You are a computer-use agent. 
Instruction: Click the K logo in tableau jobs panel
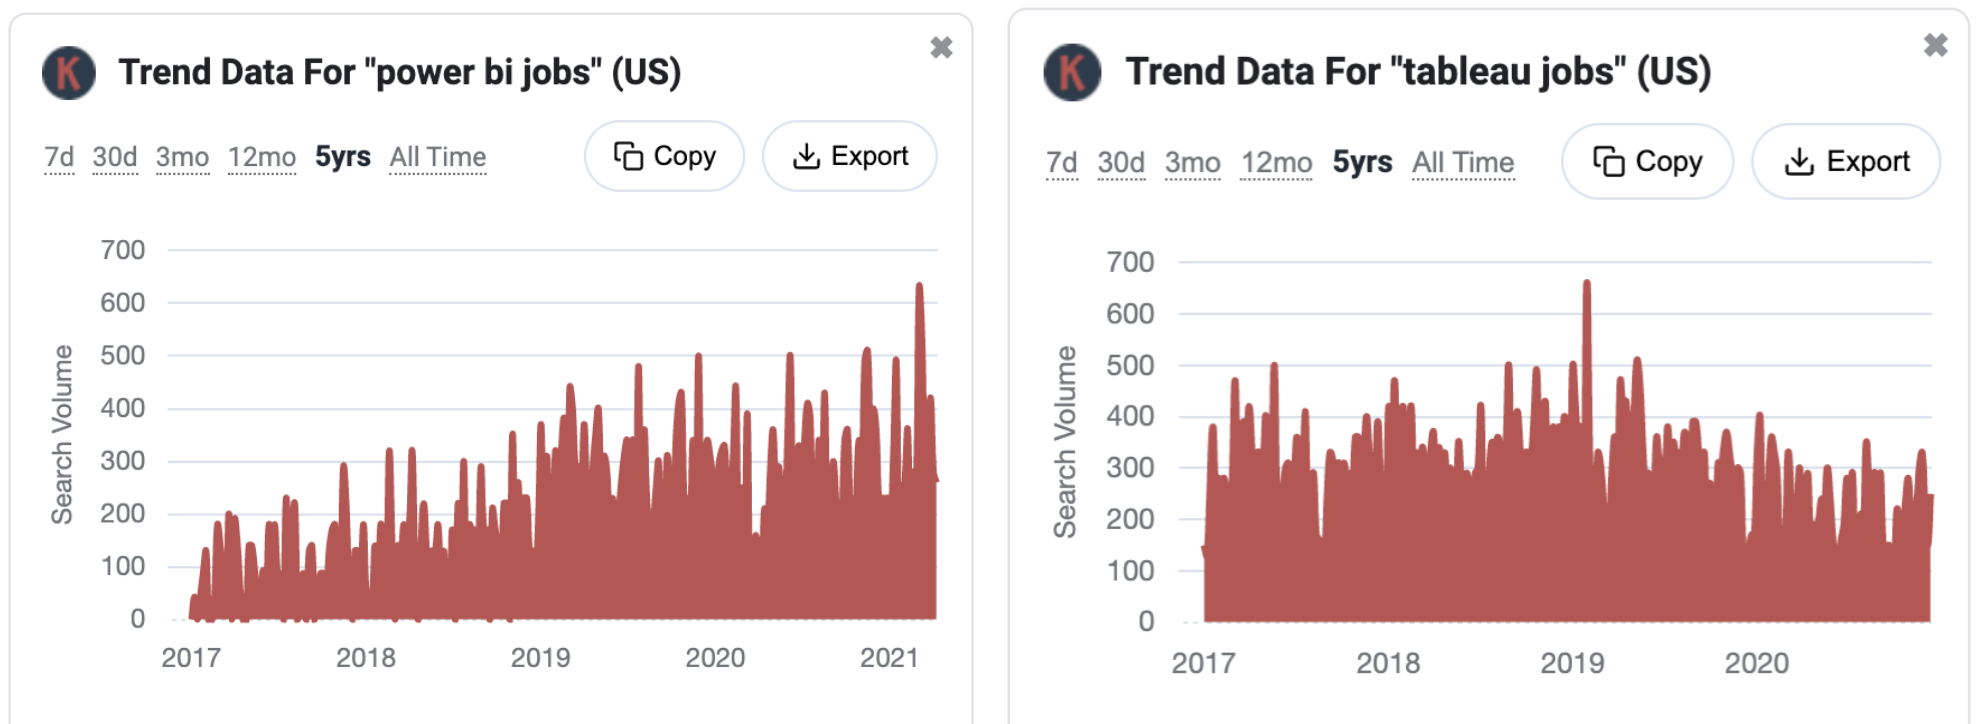click(x=1072, y=72)
